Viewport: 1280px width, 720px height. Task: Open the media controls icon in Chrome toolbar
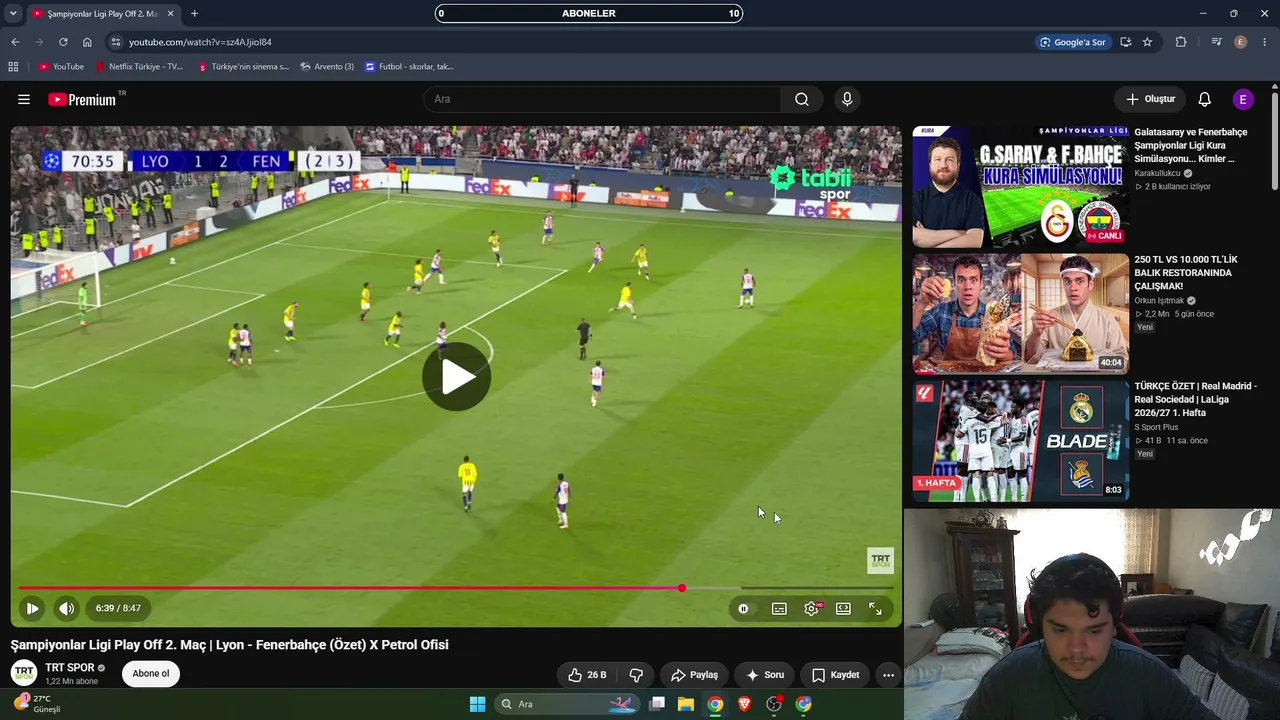pyautogui.click(x=1216, y=42)
